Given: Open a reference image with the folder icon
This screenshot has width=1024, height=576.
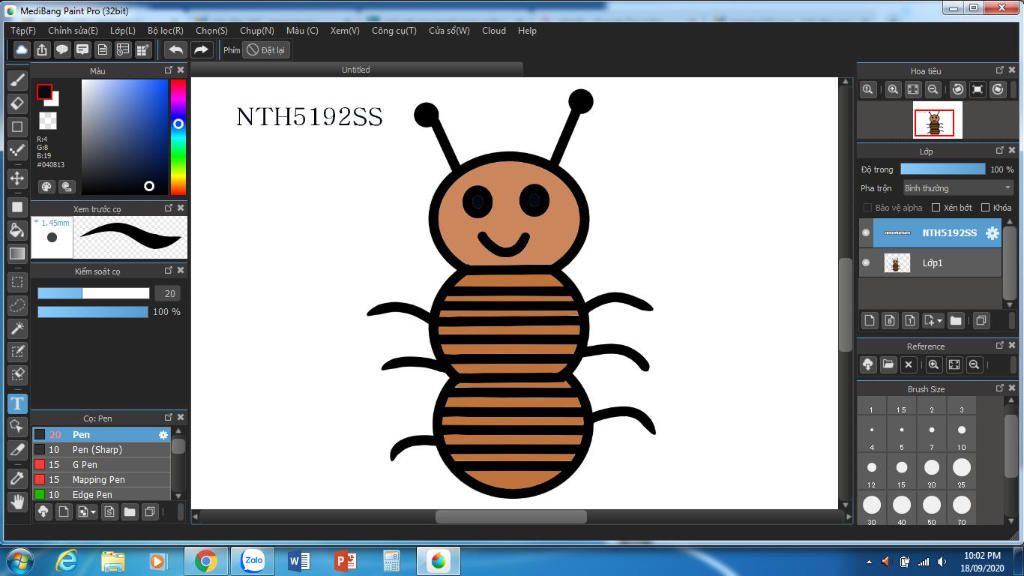Looking at the screenshot, I should [888, 364].
